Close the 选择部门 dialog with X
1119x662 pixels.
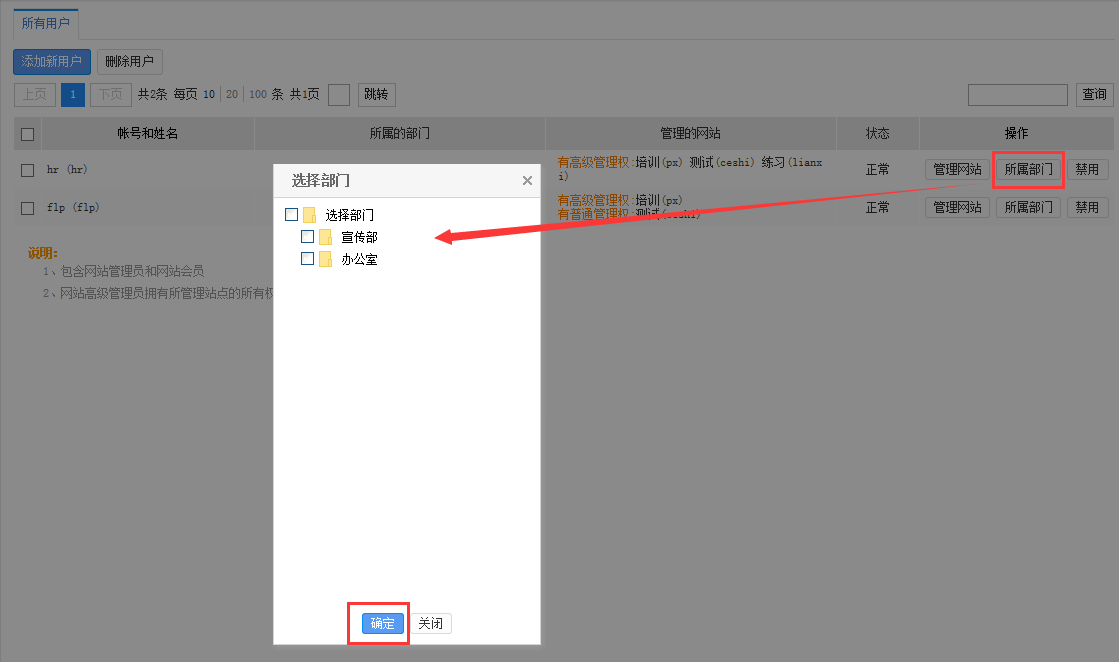point(527,181)
